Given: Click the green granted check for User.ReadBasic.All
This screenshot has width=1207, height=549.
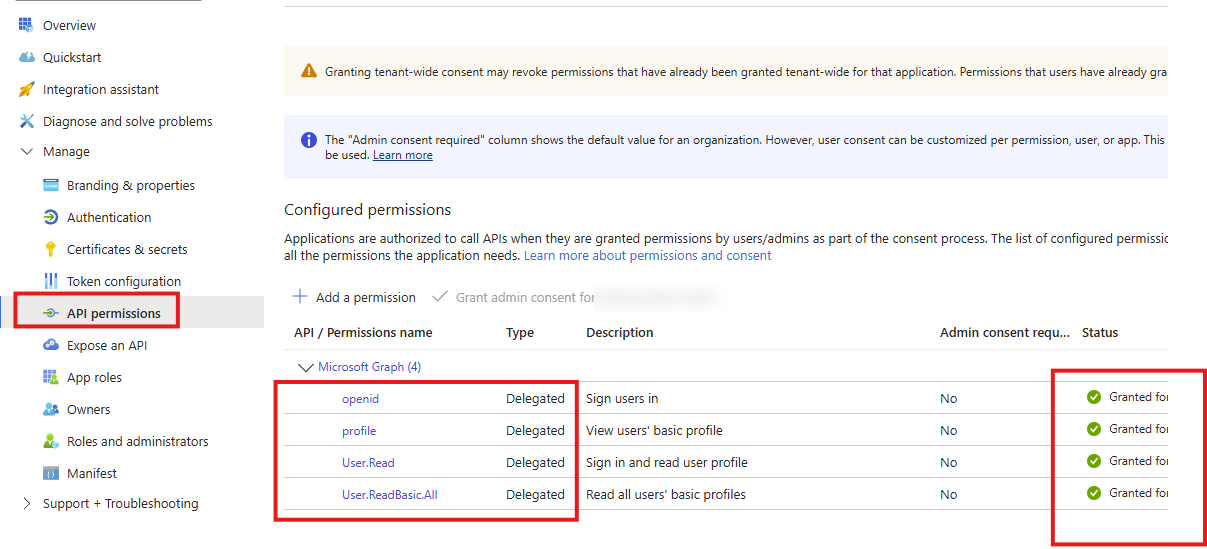Looking at the screenshot, I should 1094,493.
